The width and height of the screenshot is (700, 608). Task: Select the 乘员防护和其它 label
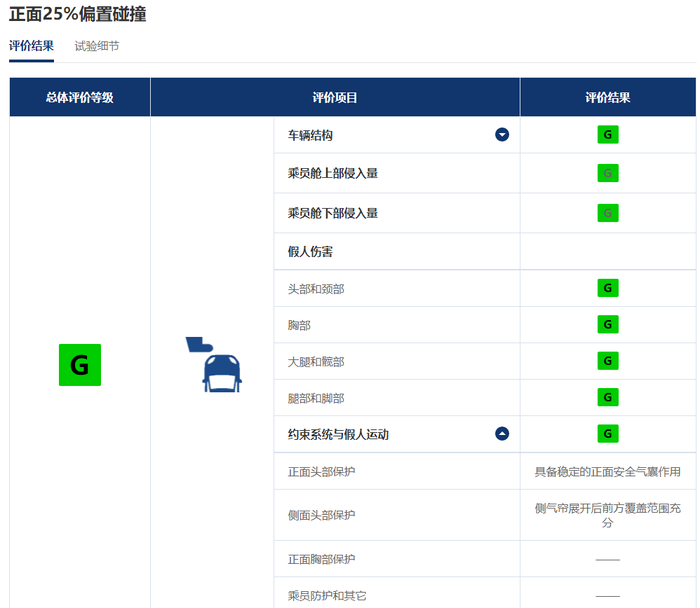[x=327, y=596]
